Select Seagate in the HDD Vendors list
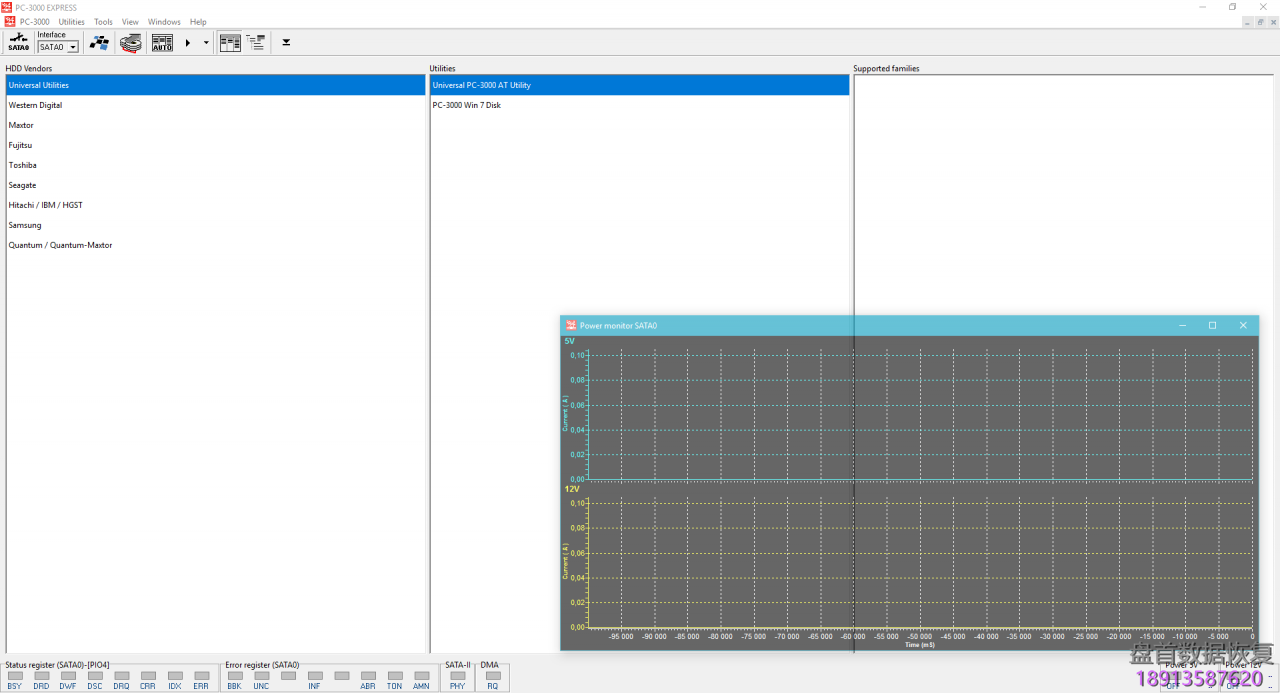 coord(22,185)
